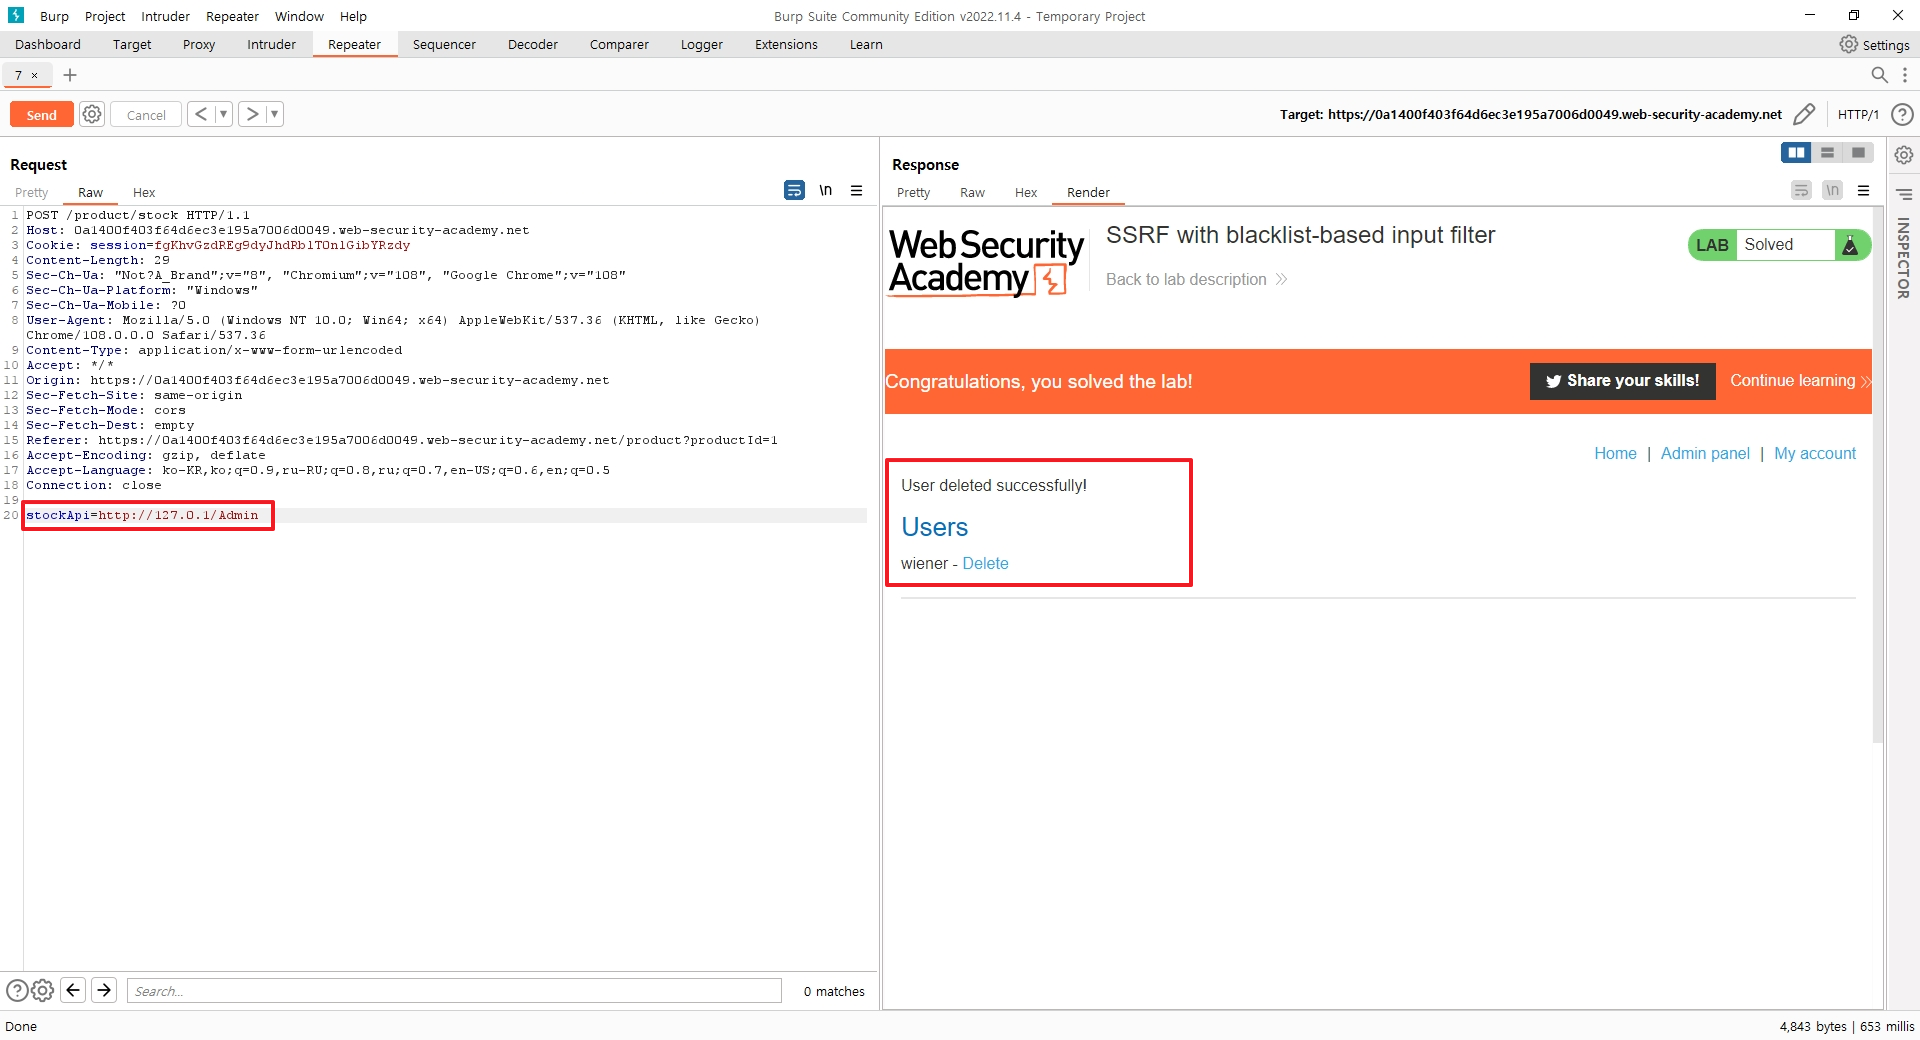Open tab bar options kebab menu
This screenshot has height=1040, width=1920.
1905,75
